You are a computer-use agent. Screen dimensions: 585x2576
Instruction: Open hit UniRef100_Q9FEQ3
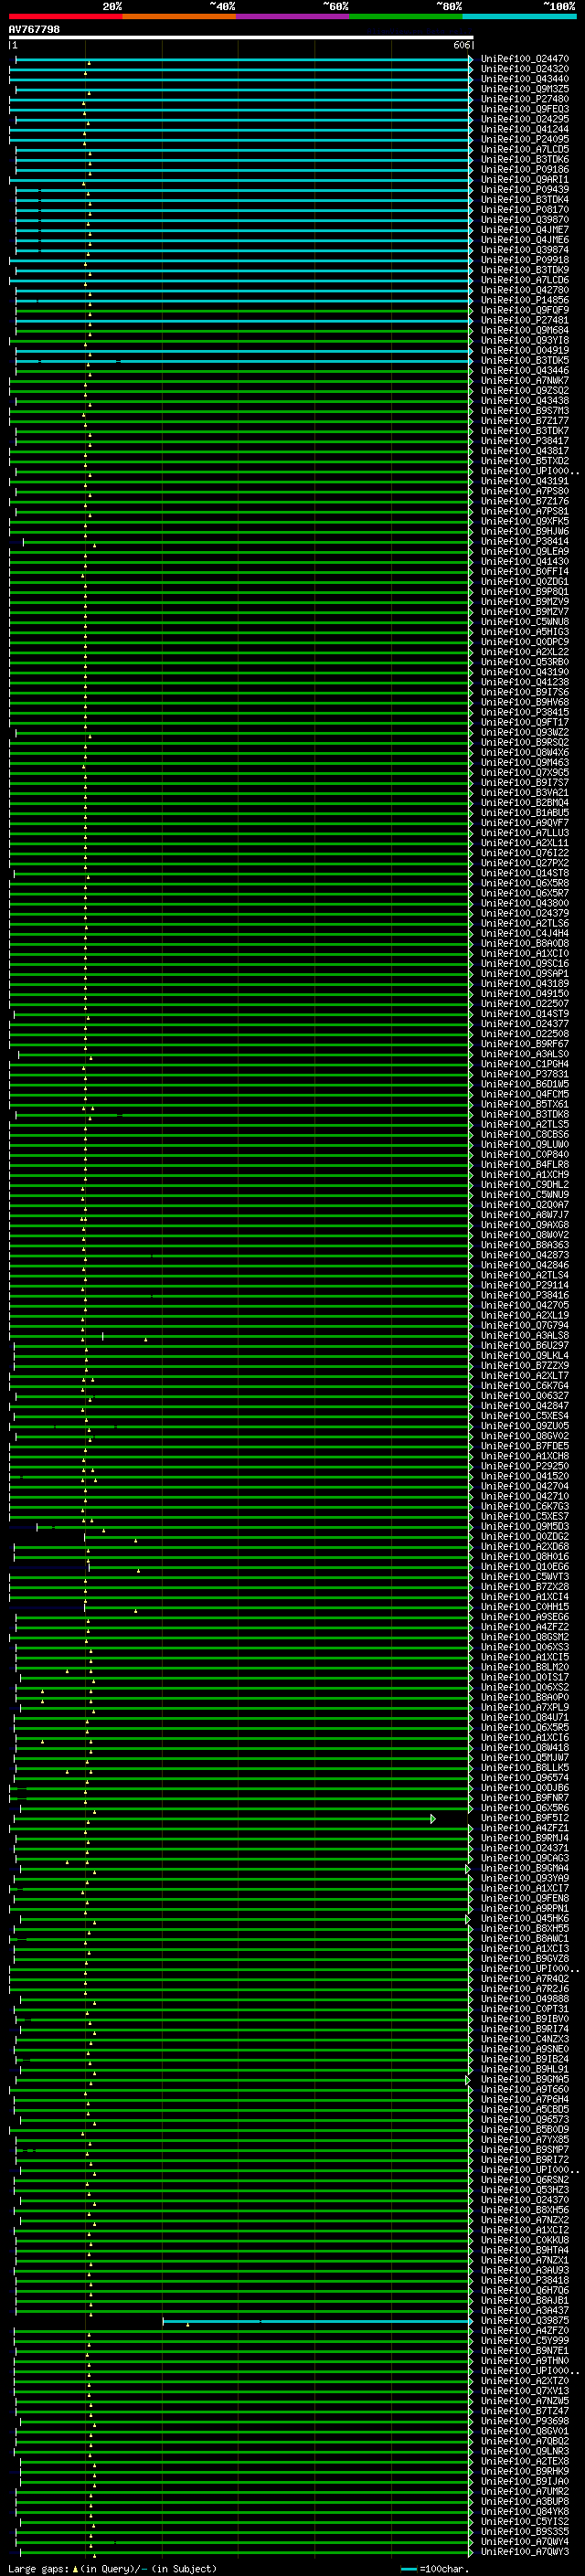click(525, 109)
